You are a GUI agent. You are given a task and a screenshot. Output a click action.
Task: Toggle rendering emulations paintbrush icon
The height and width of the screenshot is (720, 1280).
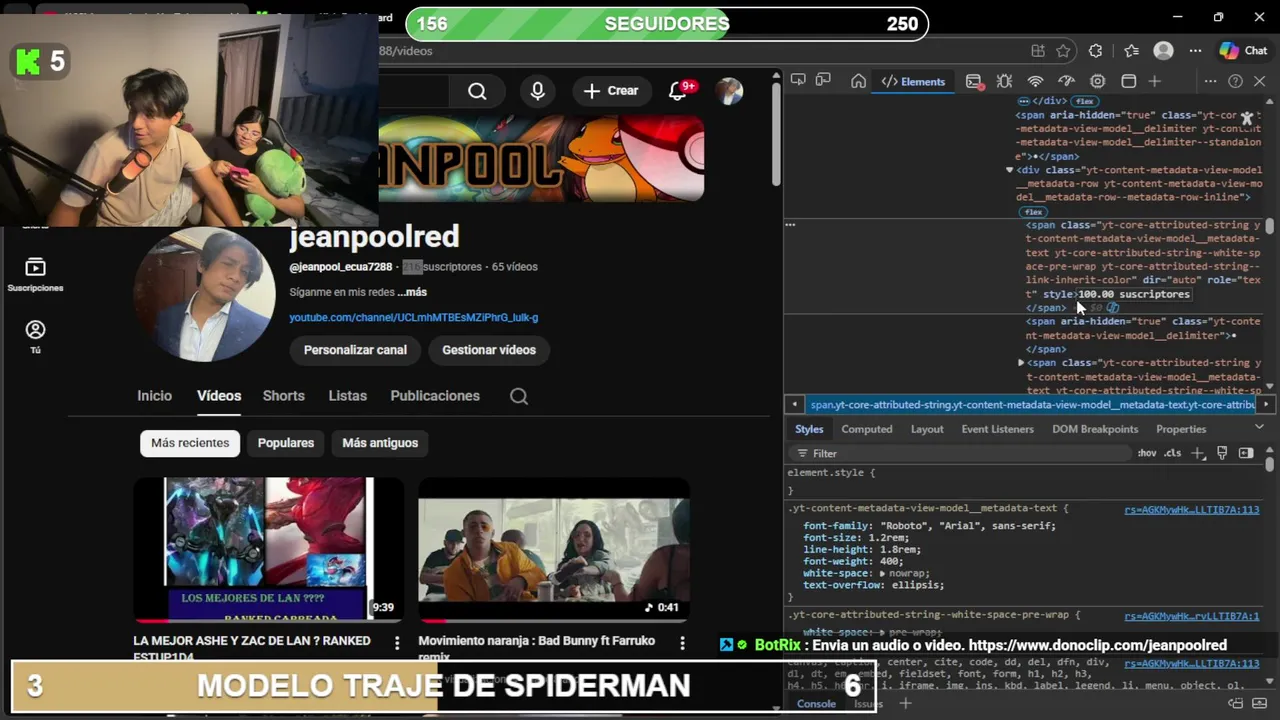pos(1222,453)
